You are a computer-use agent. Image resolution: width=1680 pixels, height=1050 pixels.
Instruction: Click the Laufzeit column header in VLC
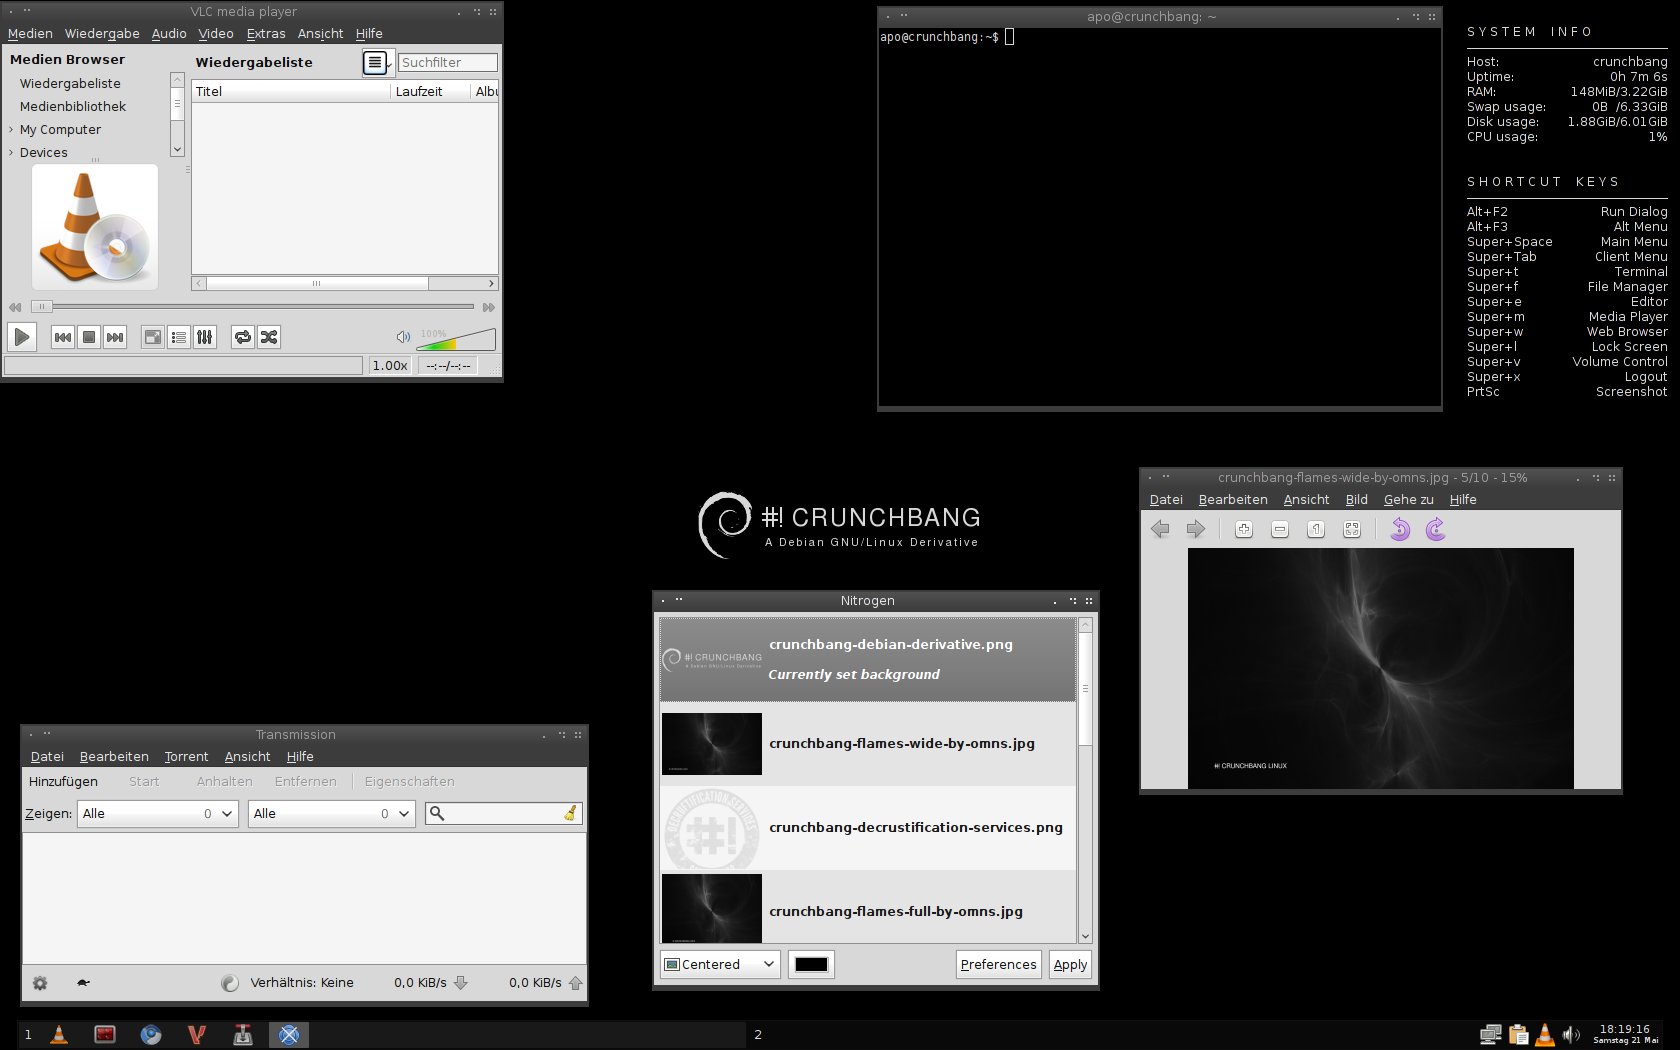[430, 91]
